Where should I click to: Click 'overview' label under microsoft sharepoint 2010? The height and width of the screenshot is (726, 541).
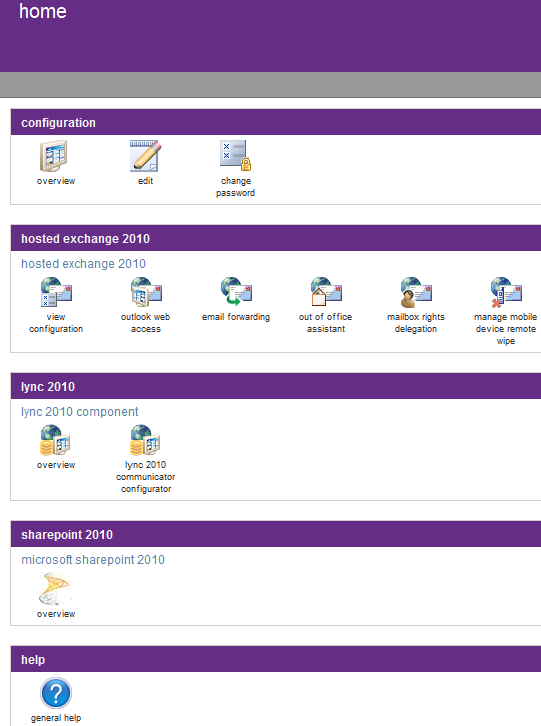[x=56, y=614]
